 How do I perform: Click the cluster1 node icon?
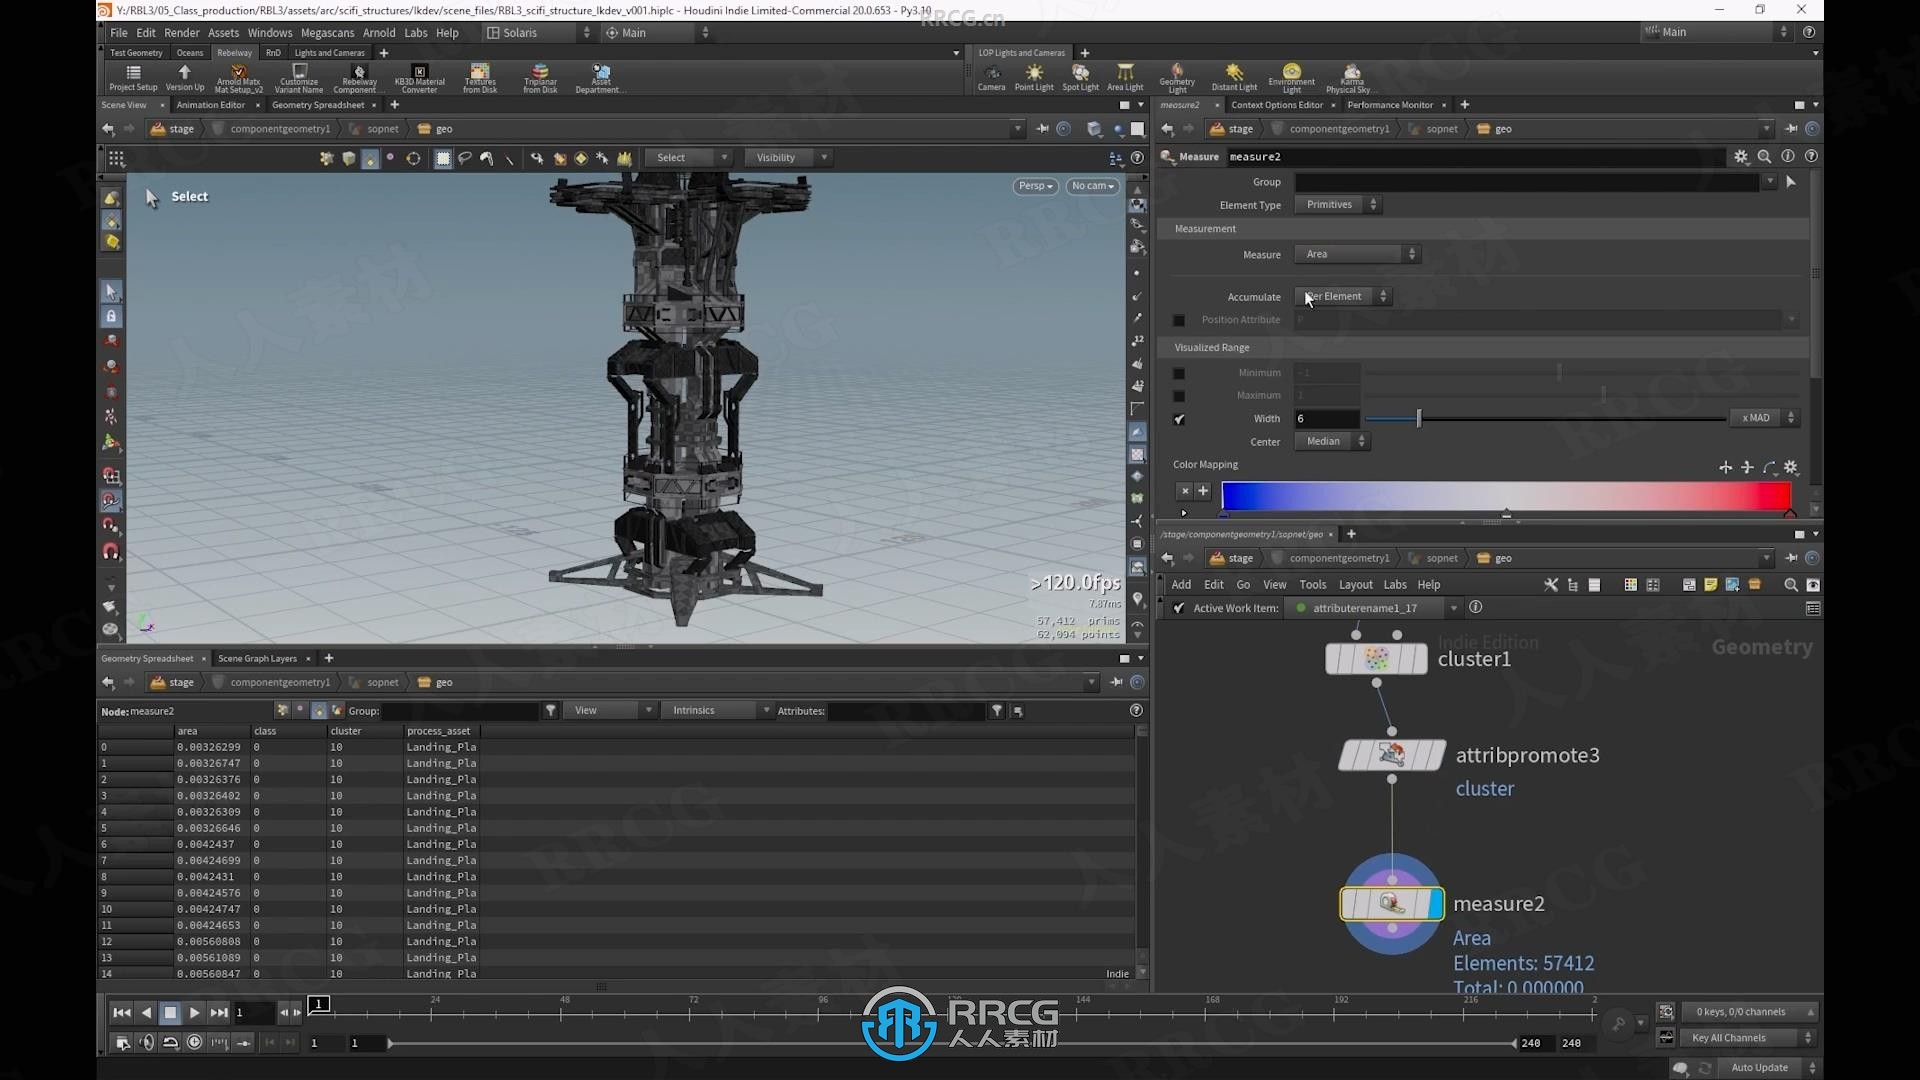point(1376,659)
